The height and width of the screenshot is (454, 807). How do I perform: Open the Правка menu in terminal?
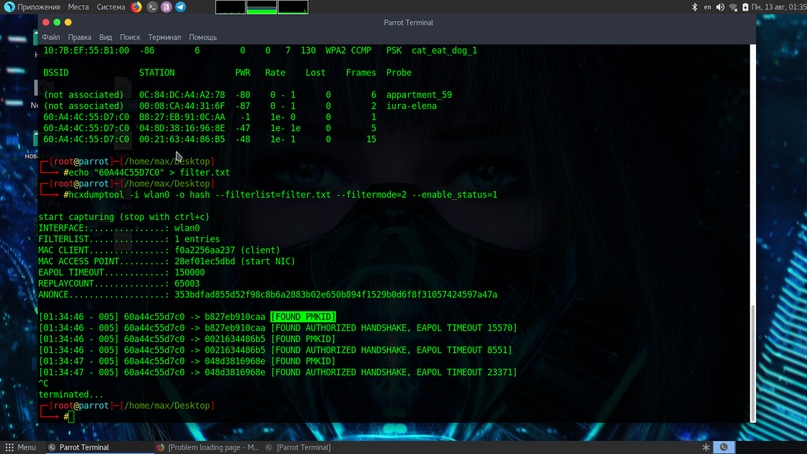(x=79, y=37)
